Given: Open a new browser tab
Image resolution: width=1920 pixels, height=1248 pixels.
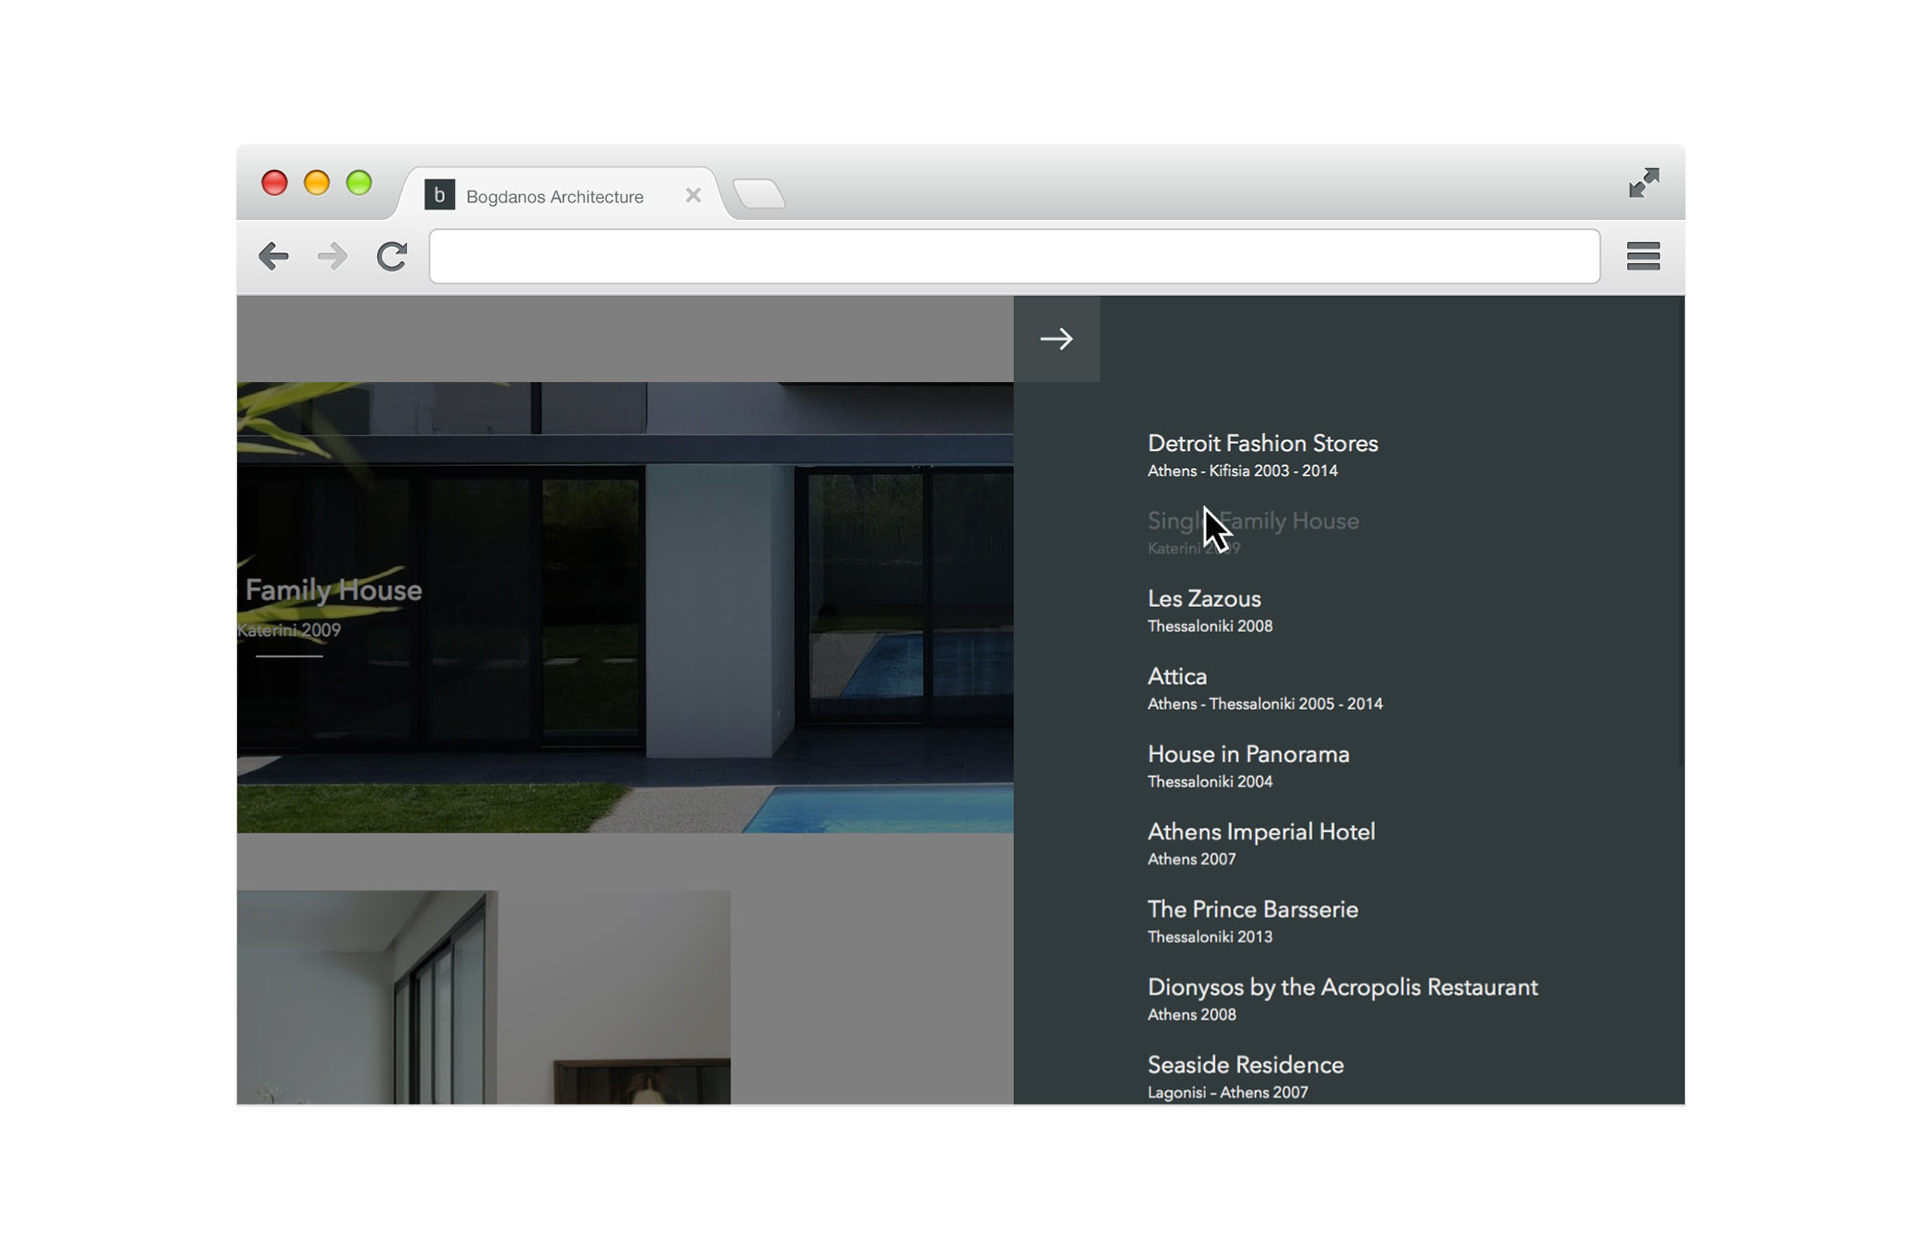Looking at the screenshot, I should [759, 193].
